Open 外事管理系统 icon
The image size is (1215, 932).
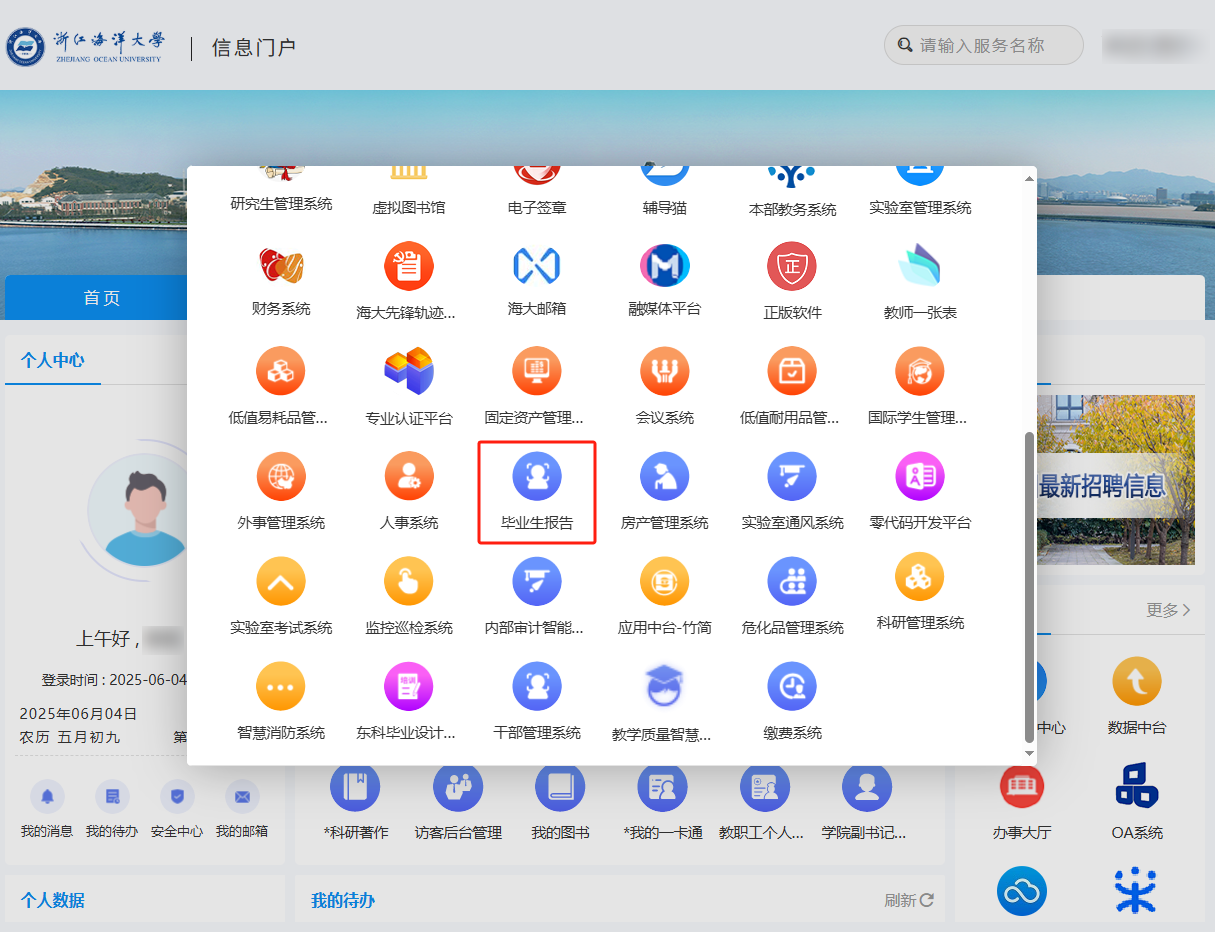(281, 477)
